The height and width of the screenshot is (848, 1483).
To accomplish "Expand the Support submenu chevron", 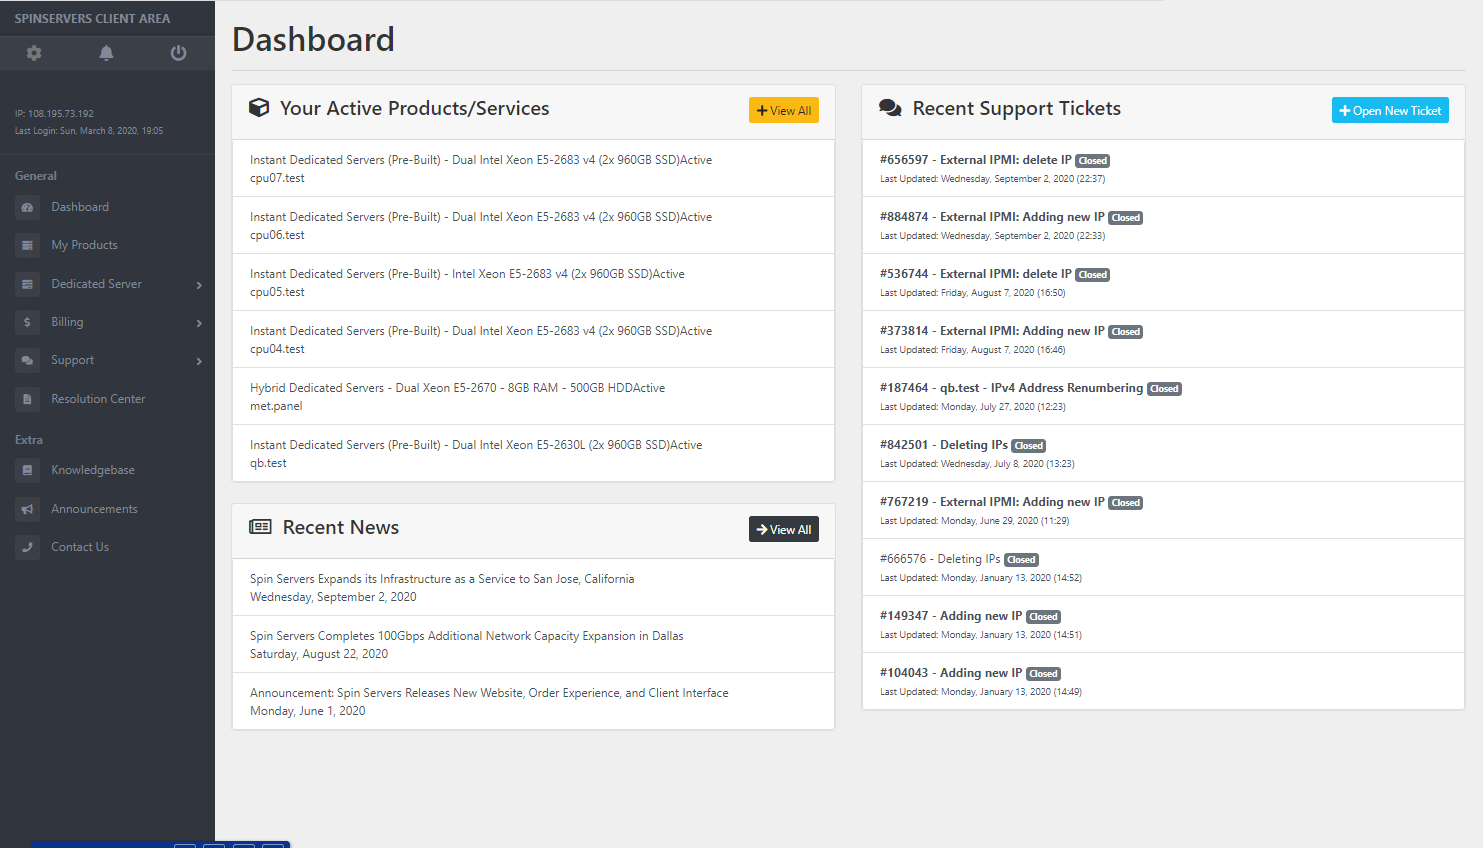I will pyautogui.click(x=199, y=361).
